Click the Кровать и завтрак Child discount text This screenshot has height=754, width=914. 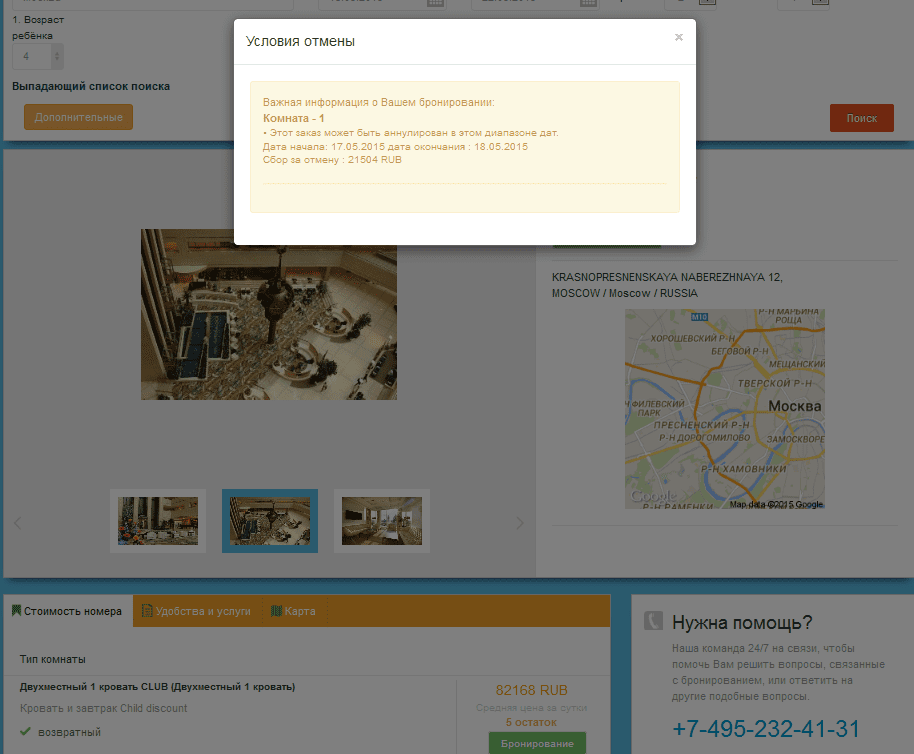coord(104,709)
